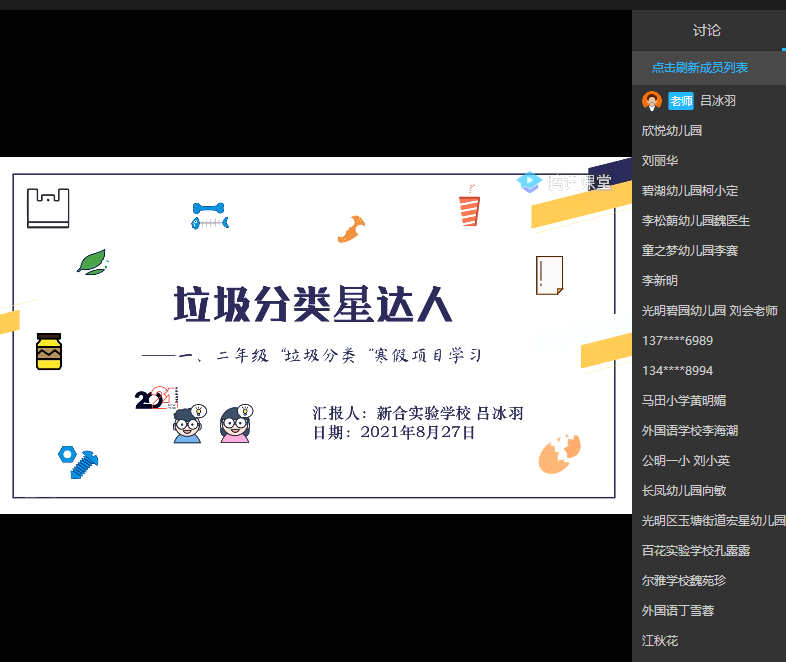This screenshot has width=786, height=662.
Task: Select member 137****6989
Action: click(x=677, y=341)
